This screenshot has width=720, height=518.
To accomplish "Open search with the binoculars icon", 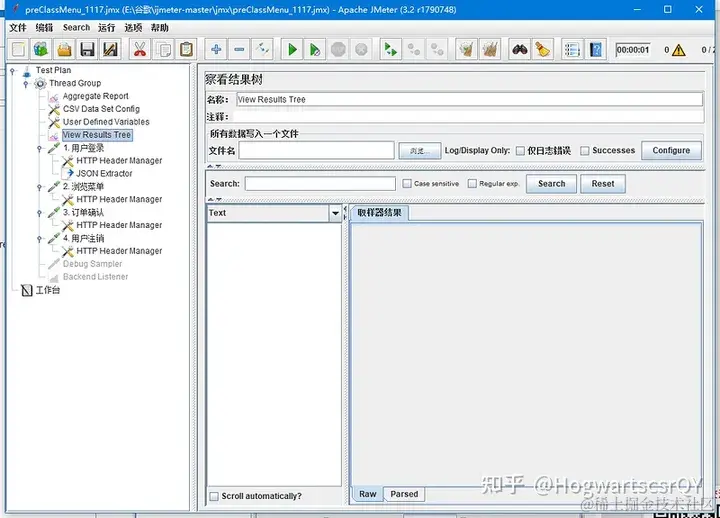I will coord(520,49).
